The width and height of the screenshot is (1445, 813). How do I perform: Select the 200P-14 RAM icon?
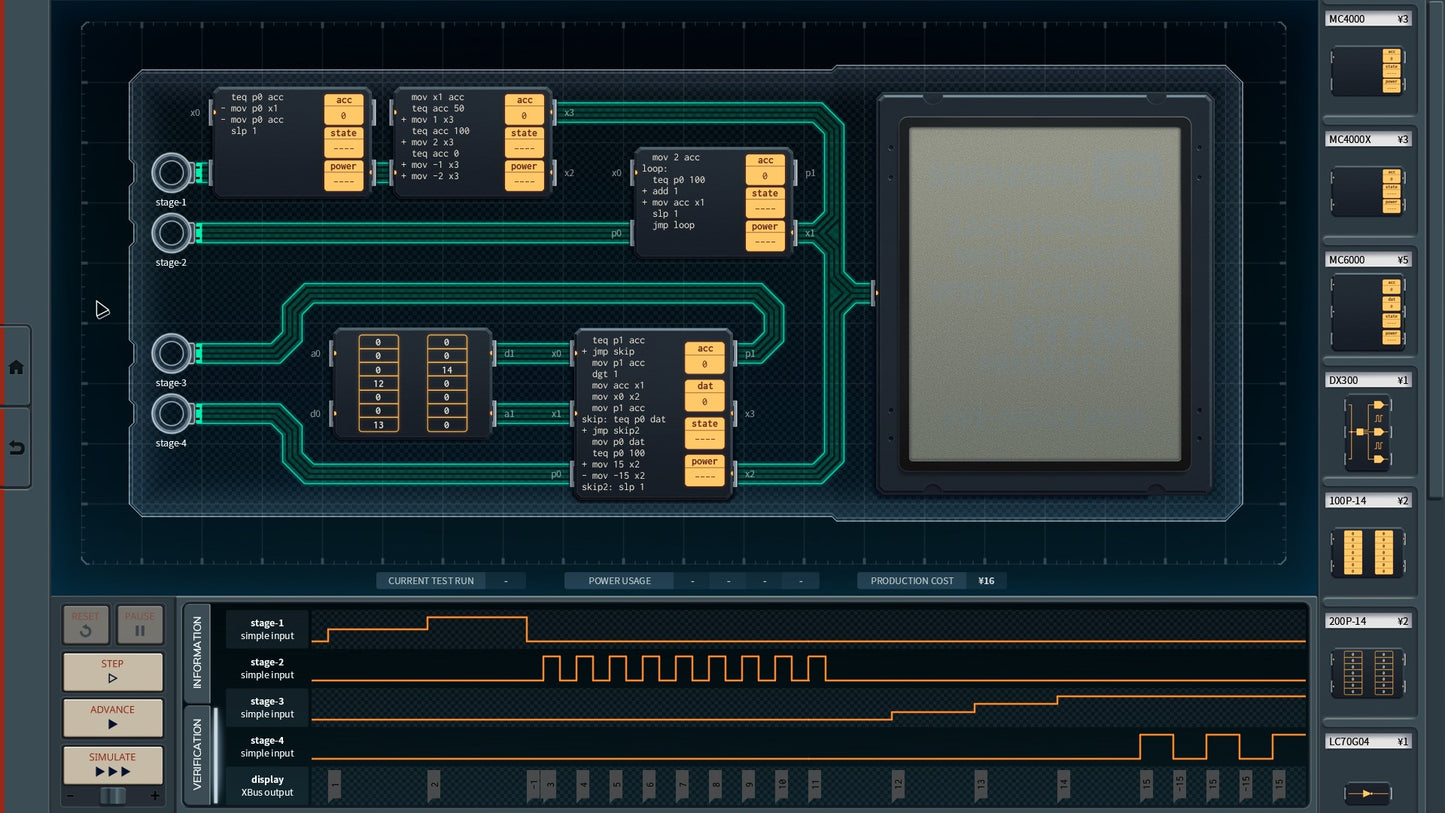pyautogui.click(x=1367, y=672)
